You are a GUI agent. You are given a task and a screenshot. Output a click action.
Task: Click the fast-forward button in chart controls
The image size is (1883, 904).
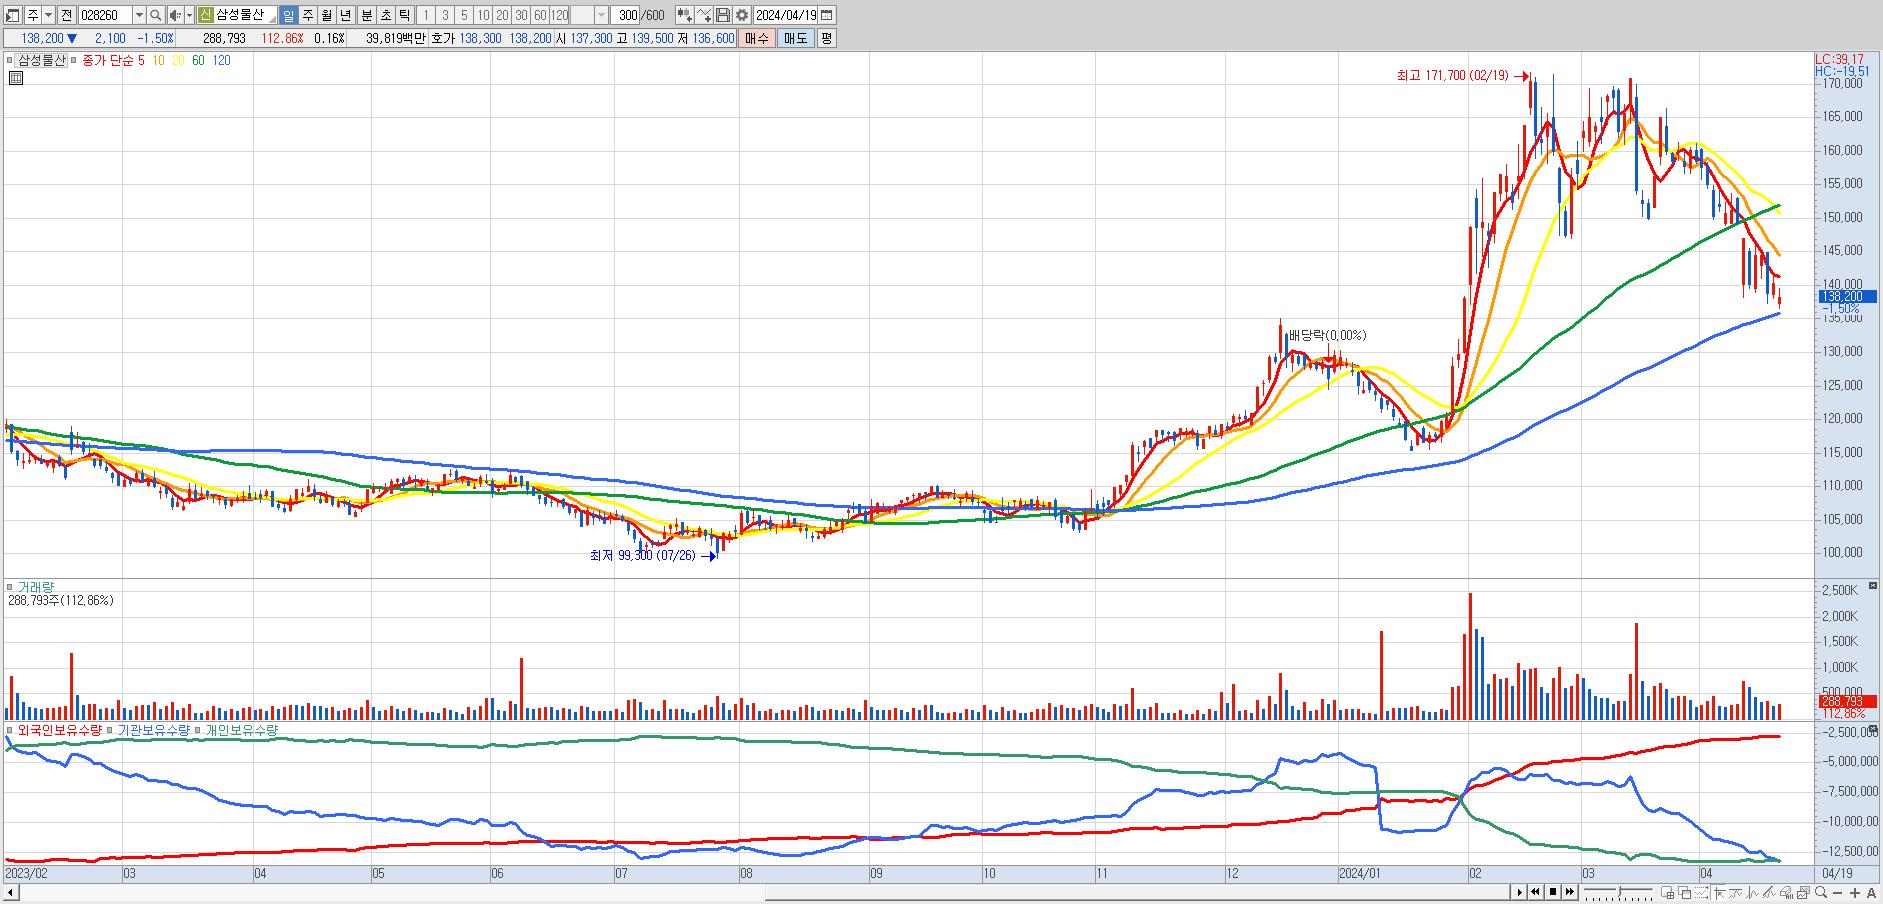(1570, 892)
